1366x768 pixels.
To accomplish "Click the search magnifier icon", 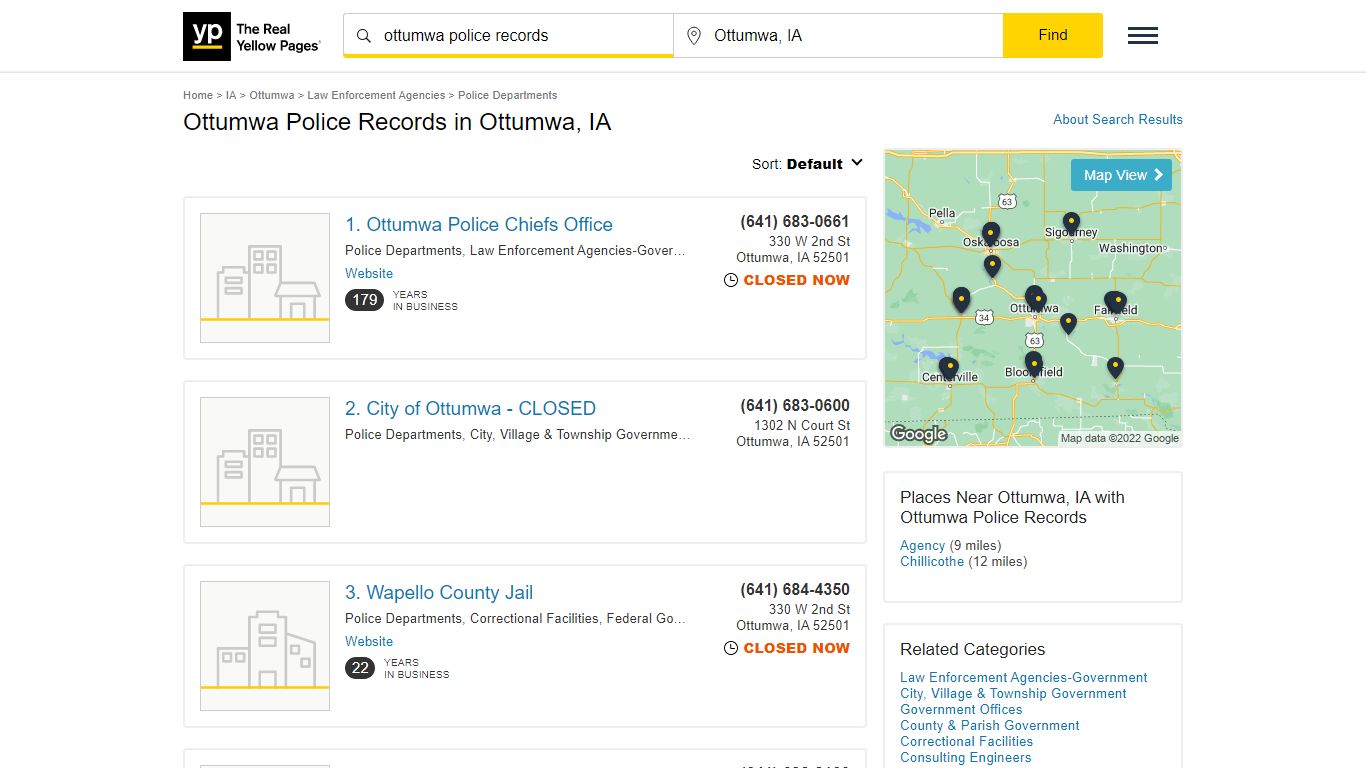I will pyautogui.click(x=364, y=36).
